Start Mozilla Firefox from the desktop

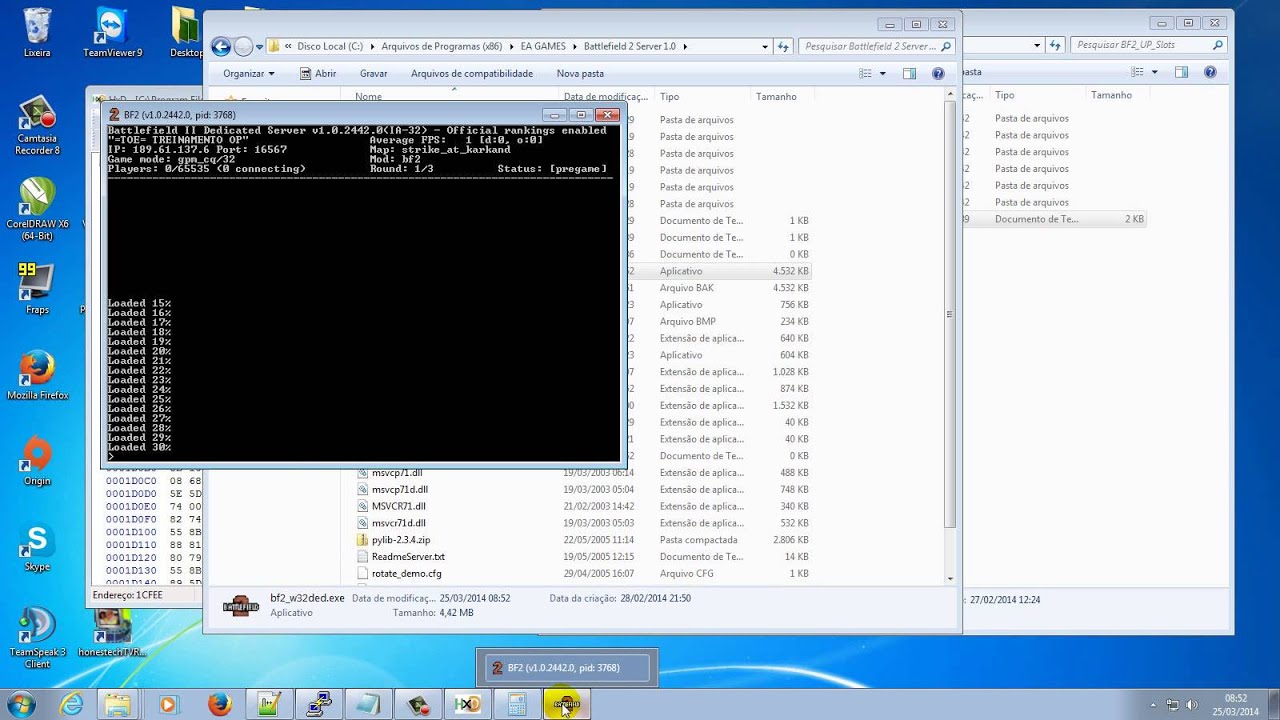click(x=37, y=375)
